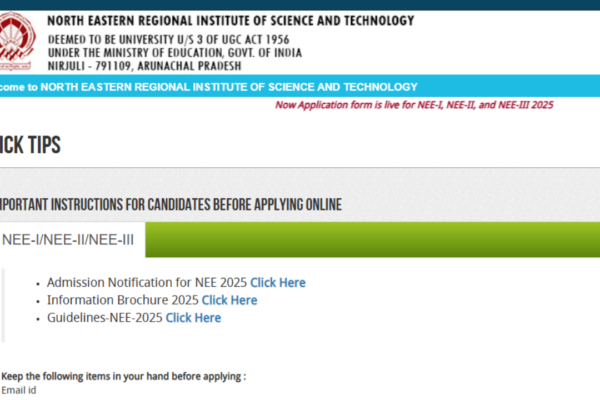
Task: Open Guidelines-NEE-2025 Click Here link
Action: pos(193,318)
